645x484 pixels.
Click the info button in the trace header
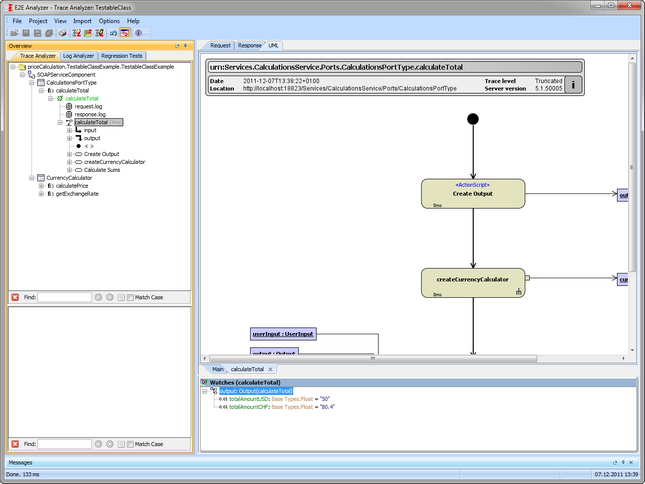pyautogui.click(x=573, y=84)
